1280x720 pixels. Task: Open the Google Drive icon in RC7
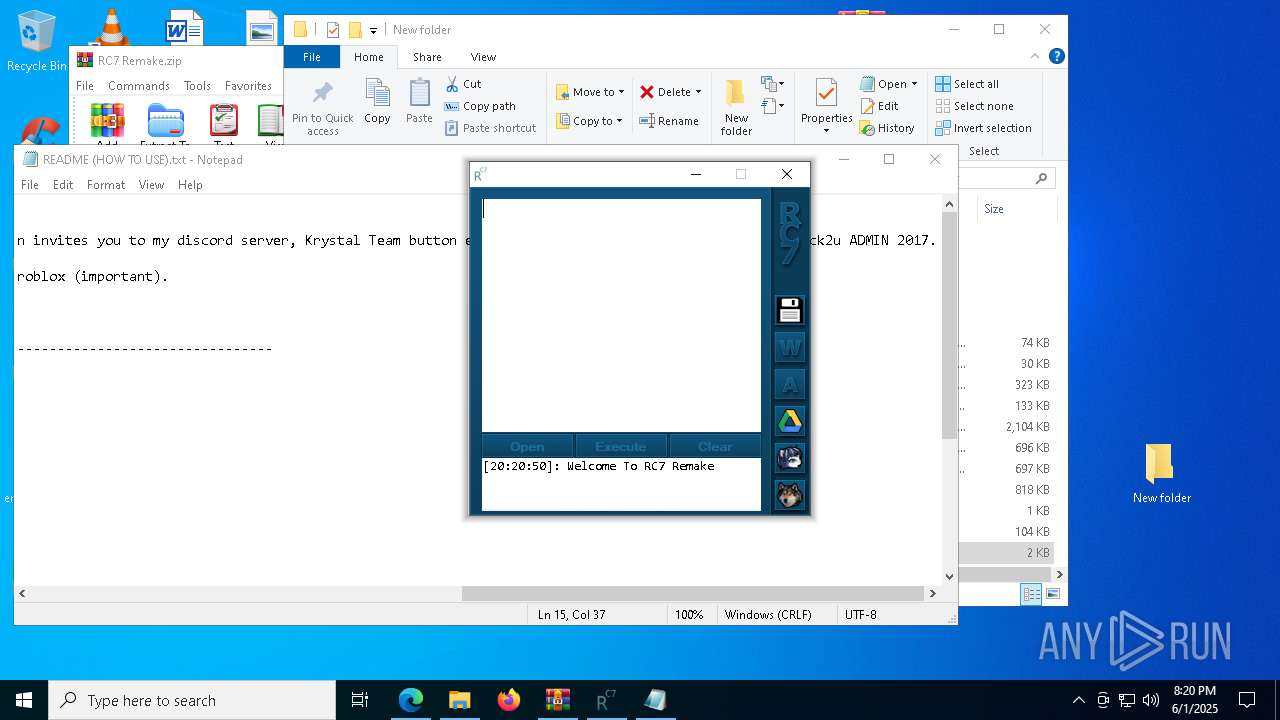(790, 421)
